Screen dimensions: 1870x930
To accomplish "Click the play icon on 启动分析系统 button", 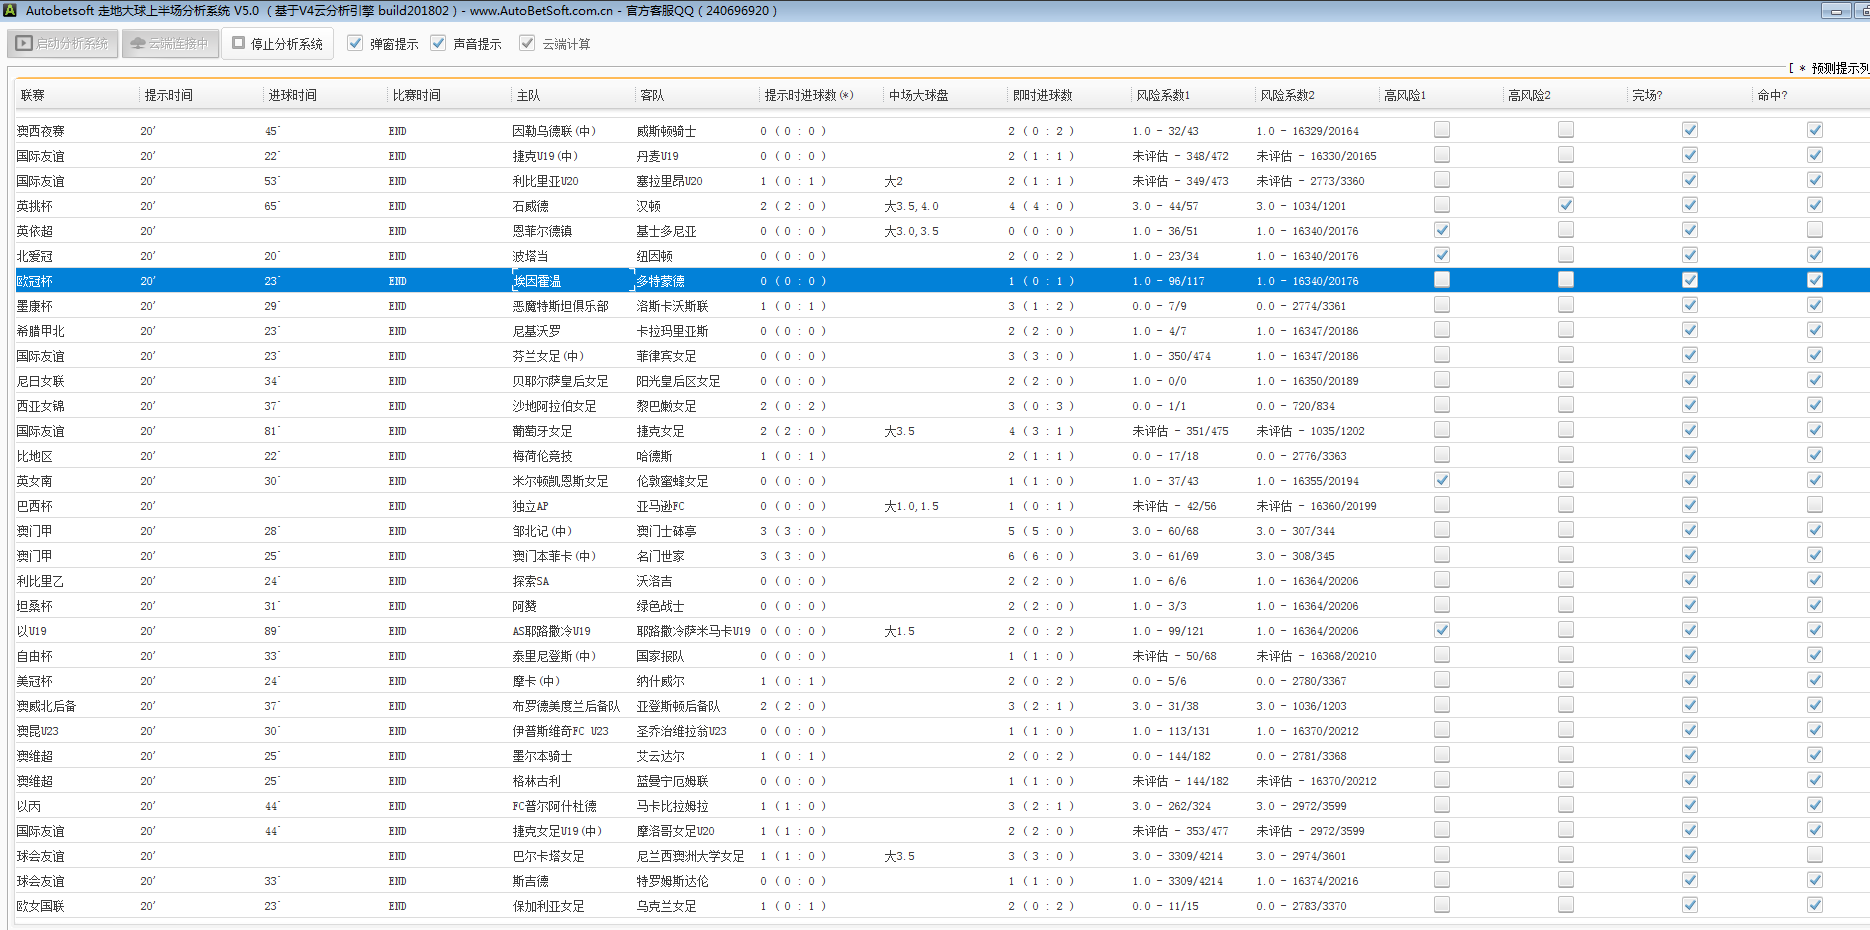I will pos(24,44).
